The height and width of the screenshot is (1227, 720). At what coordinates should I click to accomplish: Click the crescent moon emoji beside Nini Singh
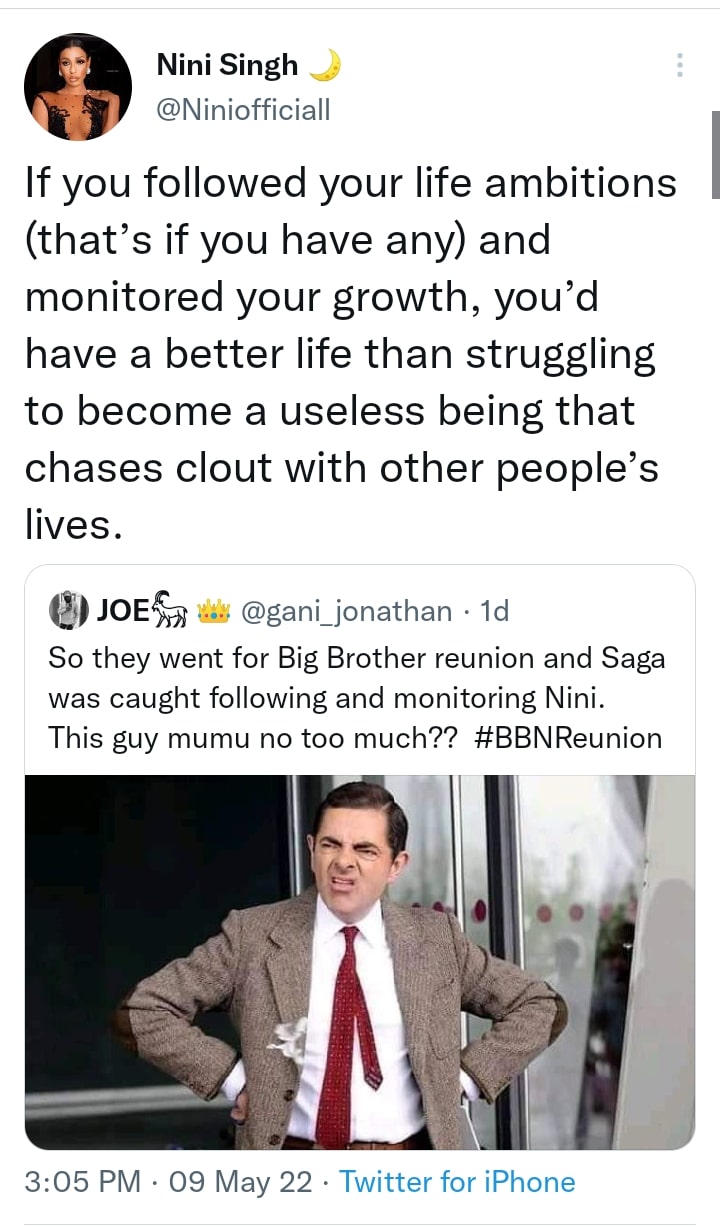325,66
